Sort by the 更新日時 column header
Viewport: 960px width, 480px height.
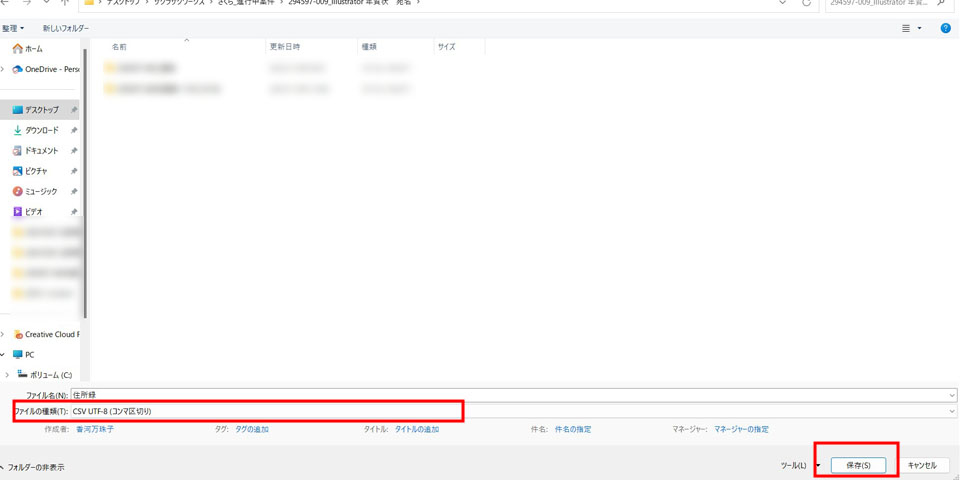(284, 47)
